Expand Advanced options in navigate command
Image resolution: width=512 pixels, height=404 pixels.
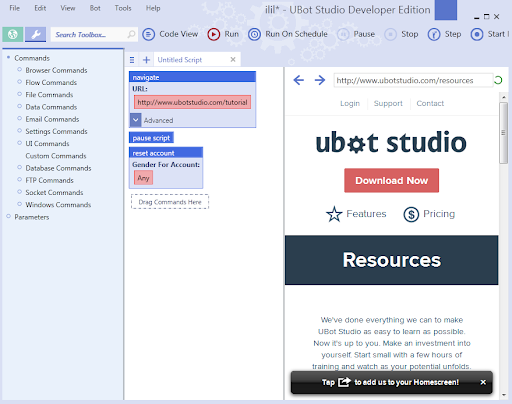click(x=136, y=120)
